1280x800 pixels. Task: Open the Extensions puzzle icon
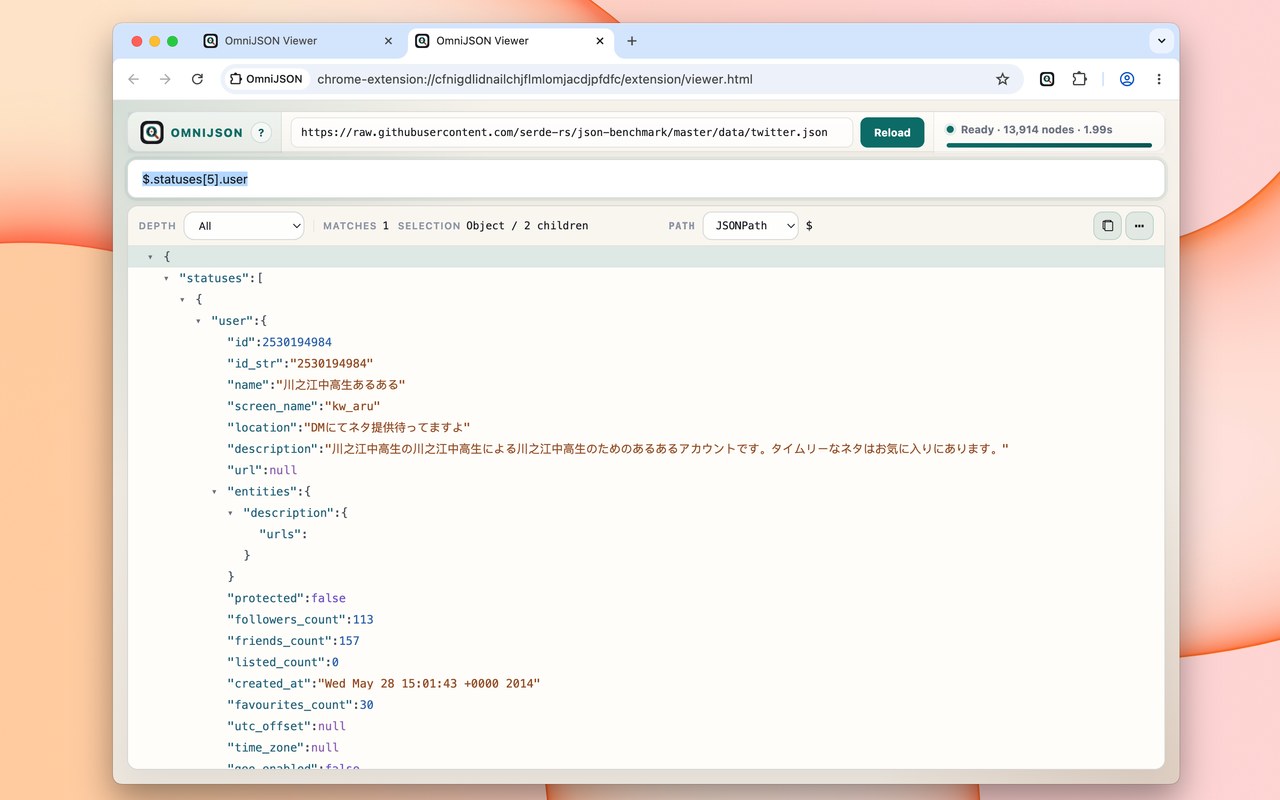pyautogui.click(x=1079, y=79)
